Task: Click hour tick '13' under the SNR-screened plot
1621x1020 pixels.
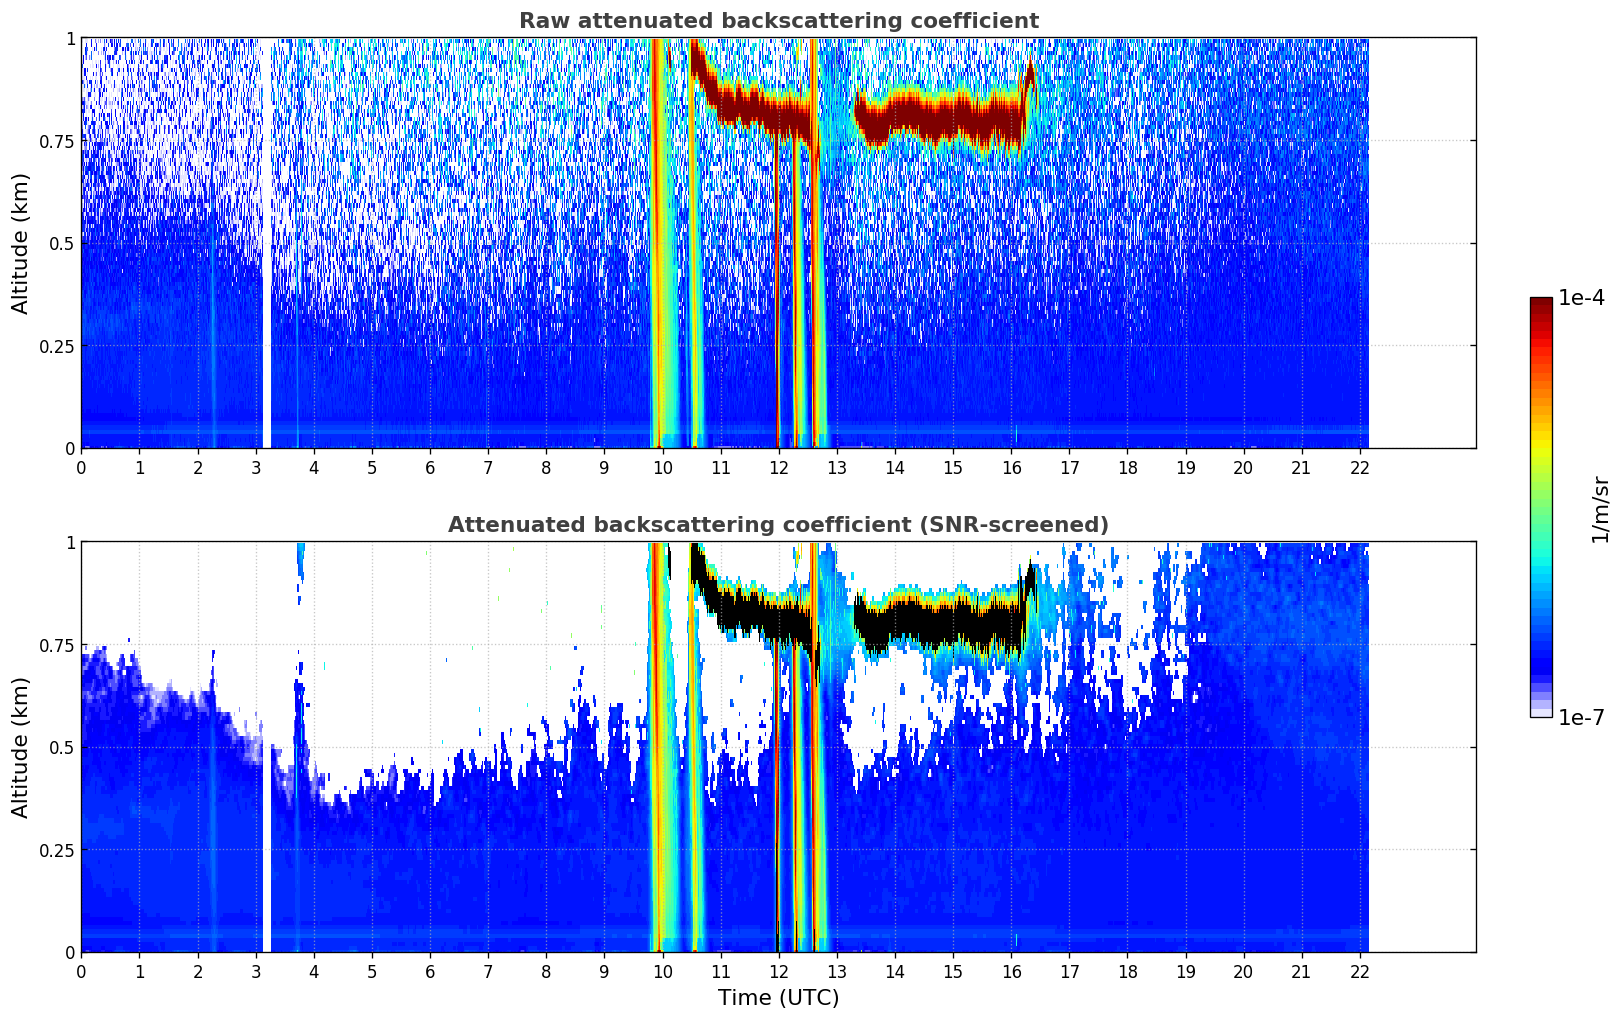Action: [x=836, y=971]
